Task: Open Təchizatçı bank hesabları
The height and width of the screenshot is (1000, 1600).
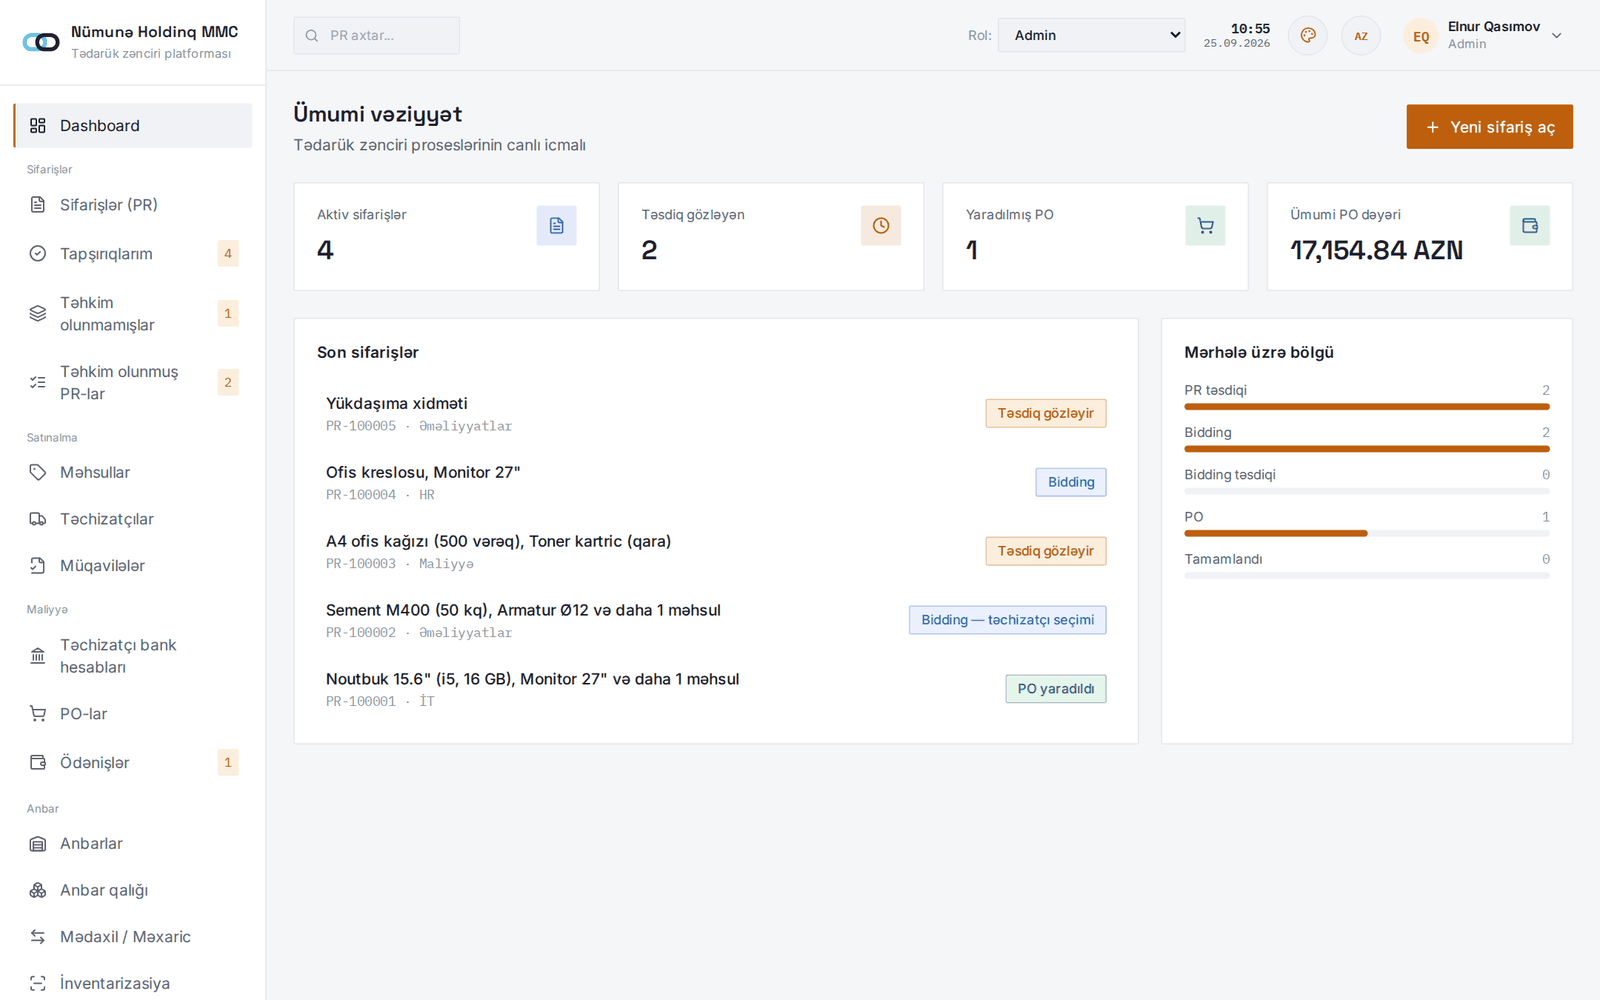Action: pos(133,656)
